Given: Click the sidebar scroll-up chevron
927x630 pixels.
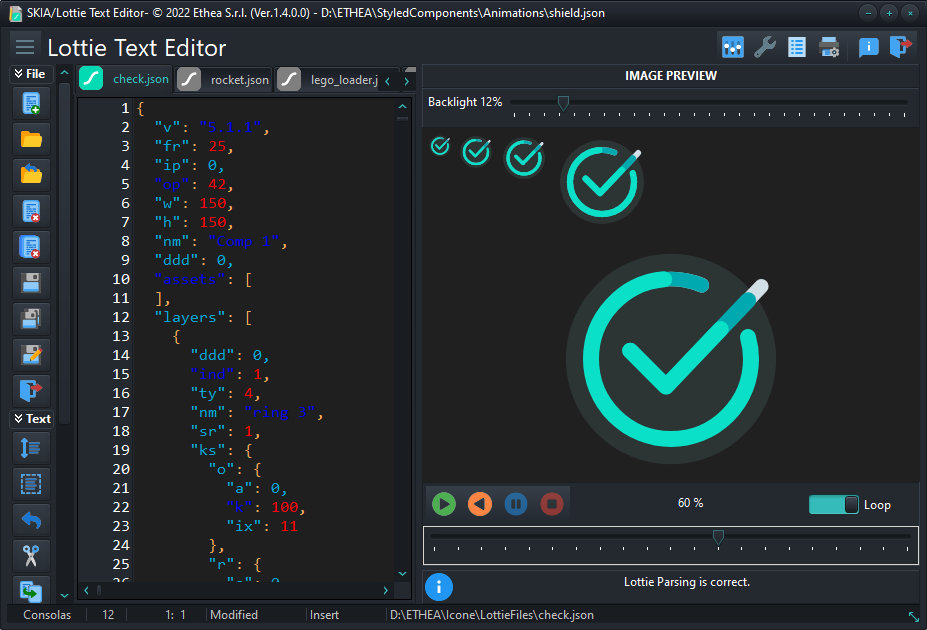Looking at the screenshot, I should pyautogui.click(x=64, y=72).
